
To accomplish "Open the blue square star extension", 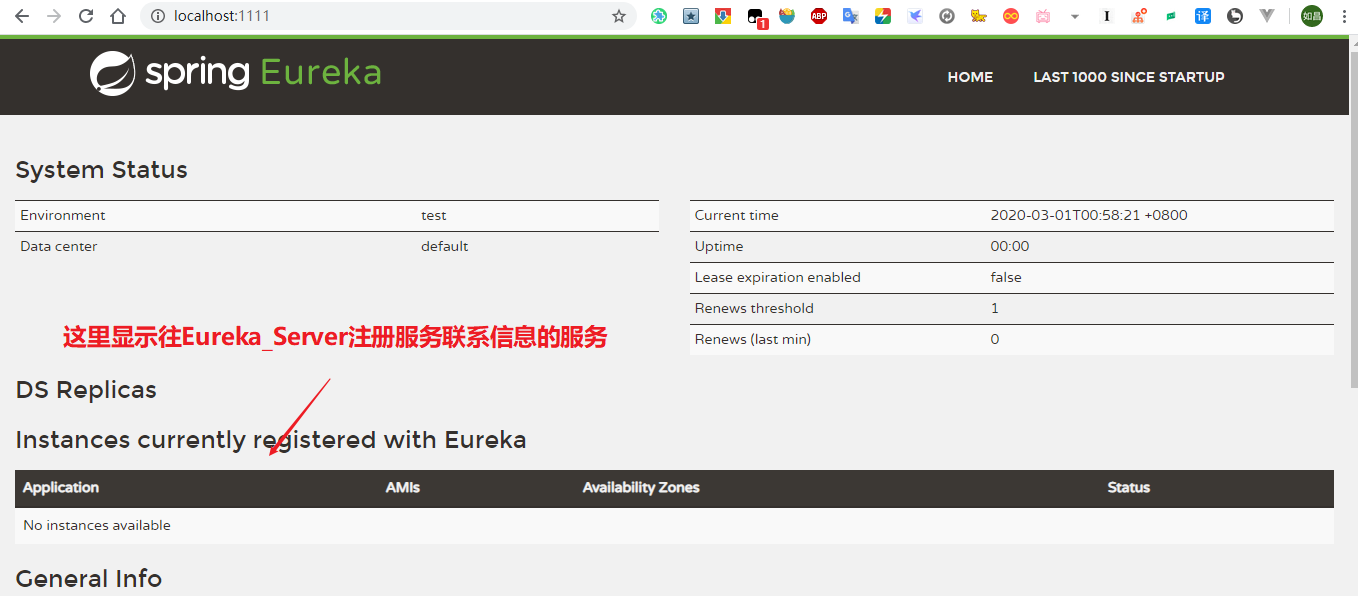I will coord(691,16).
